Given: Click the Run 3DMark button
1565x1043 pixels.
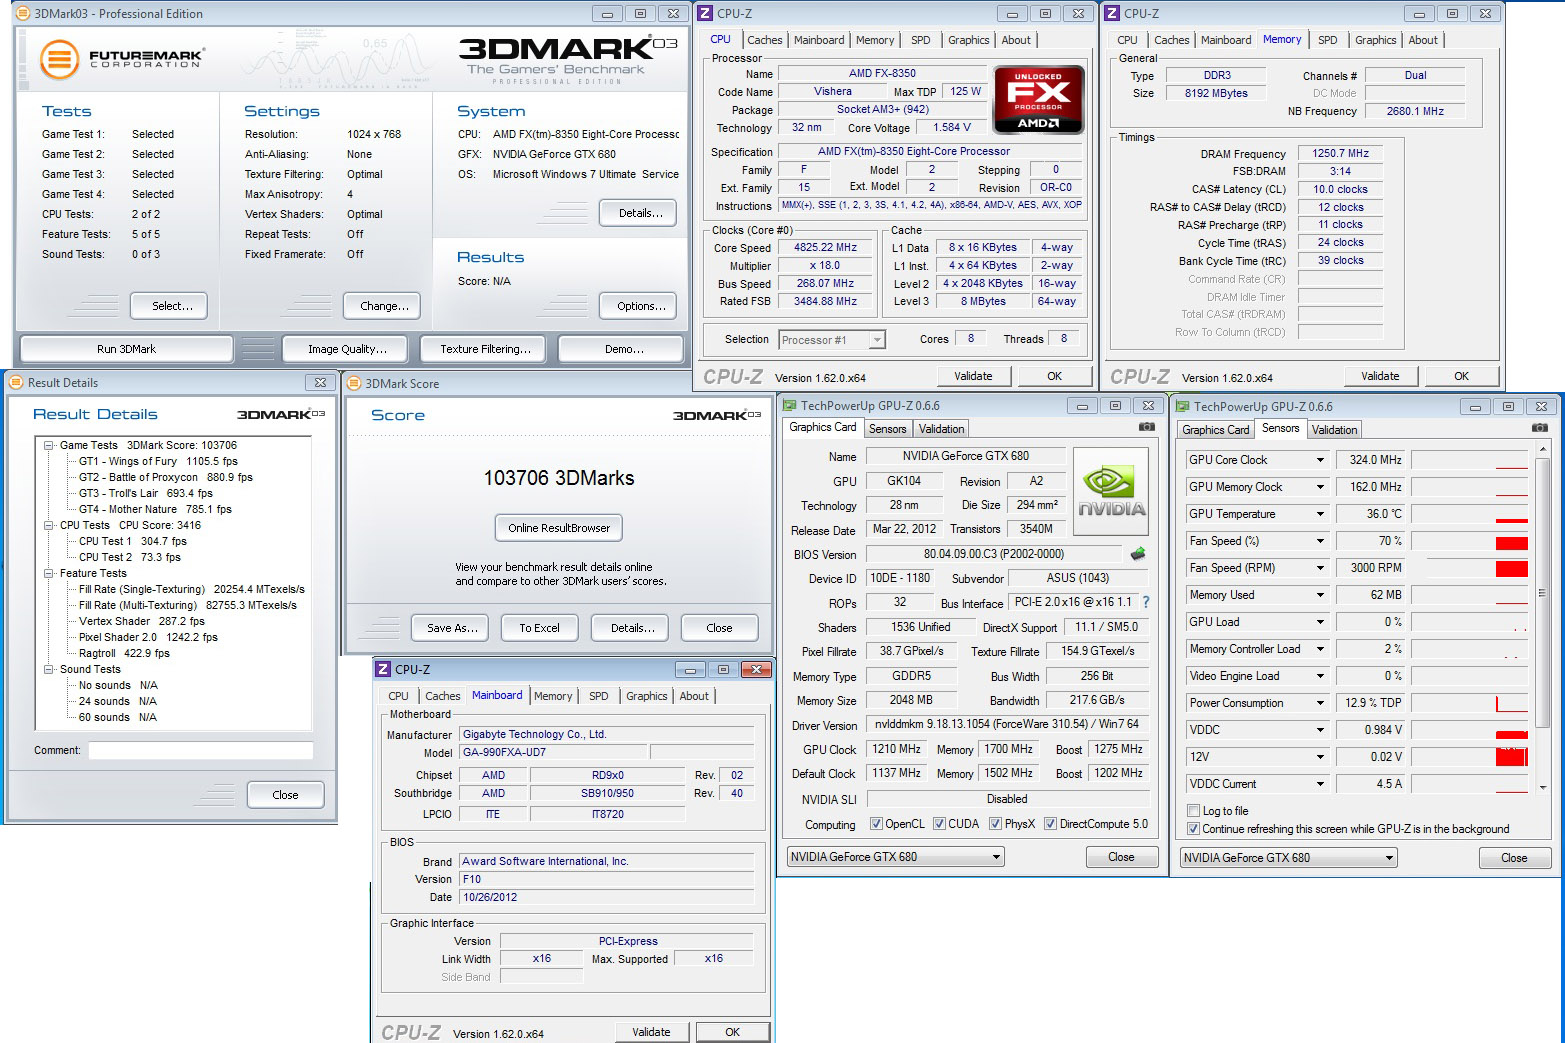Looking at the screenshot, I should [126, 349].
